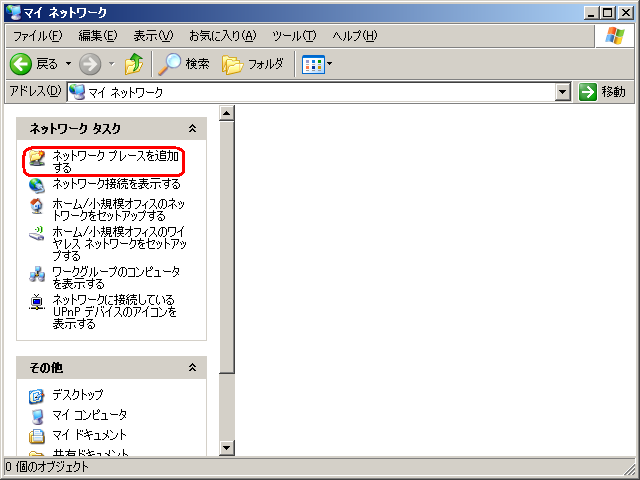Click the Views grid icon

click(x=312, y=64)
